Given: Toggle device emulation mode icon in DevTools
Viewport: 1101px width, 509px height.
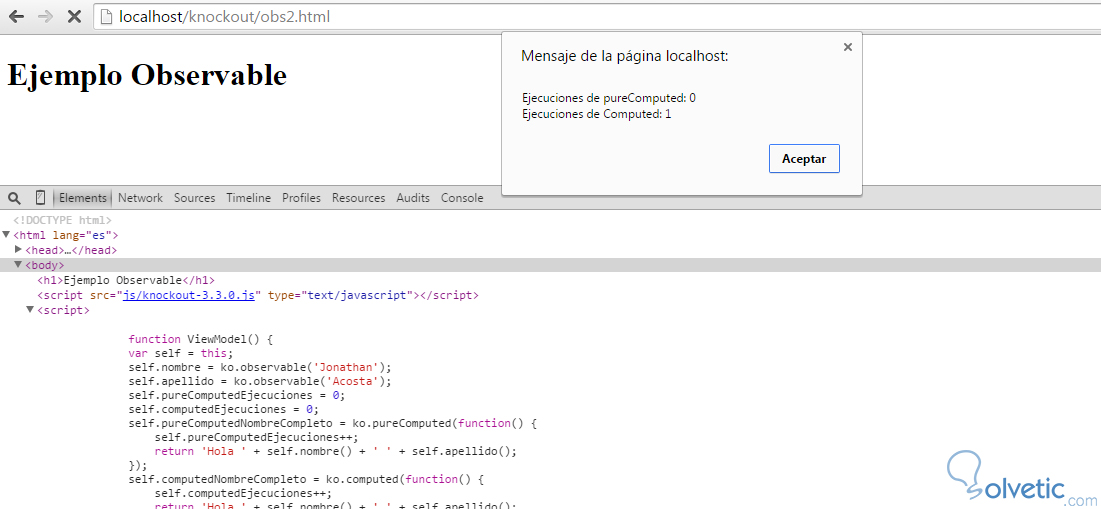Looking at the screenshot, I should [x=40, y=198].
